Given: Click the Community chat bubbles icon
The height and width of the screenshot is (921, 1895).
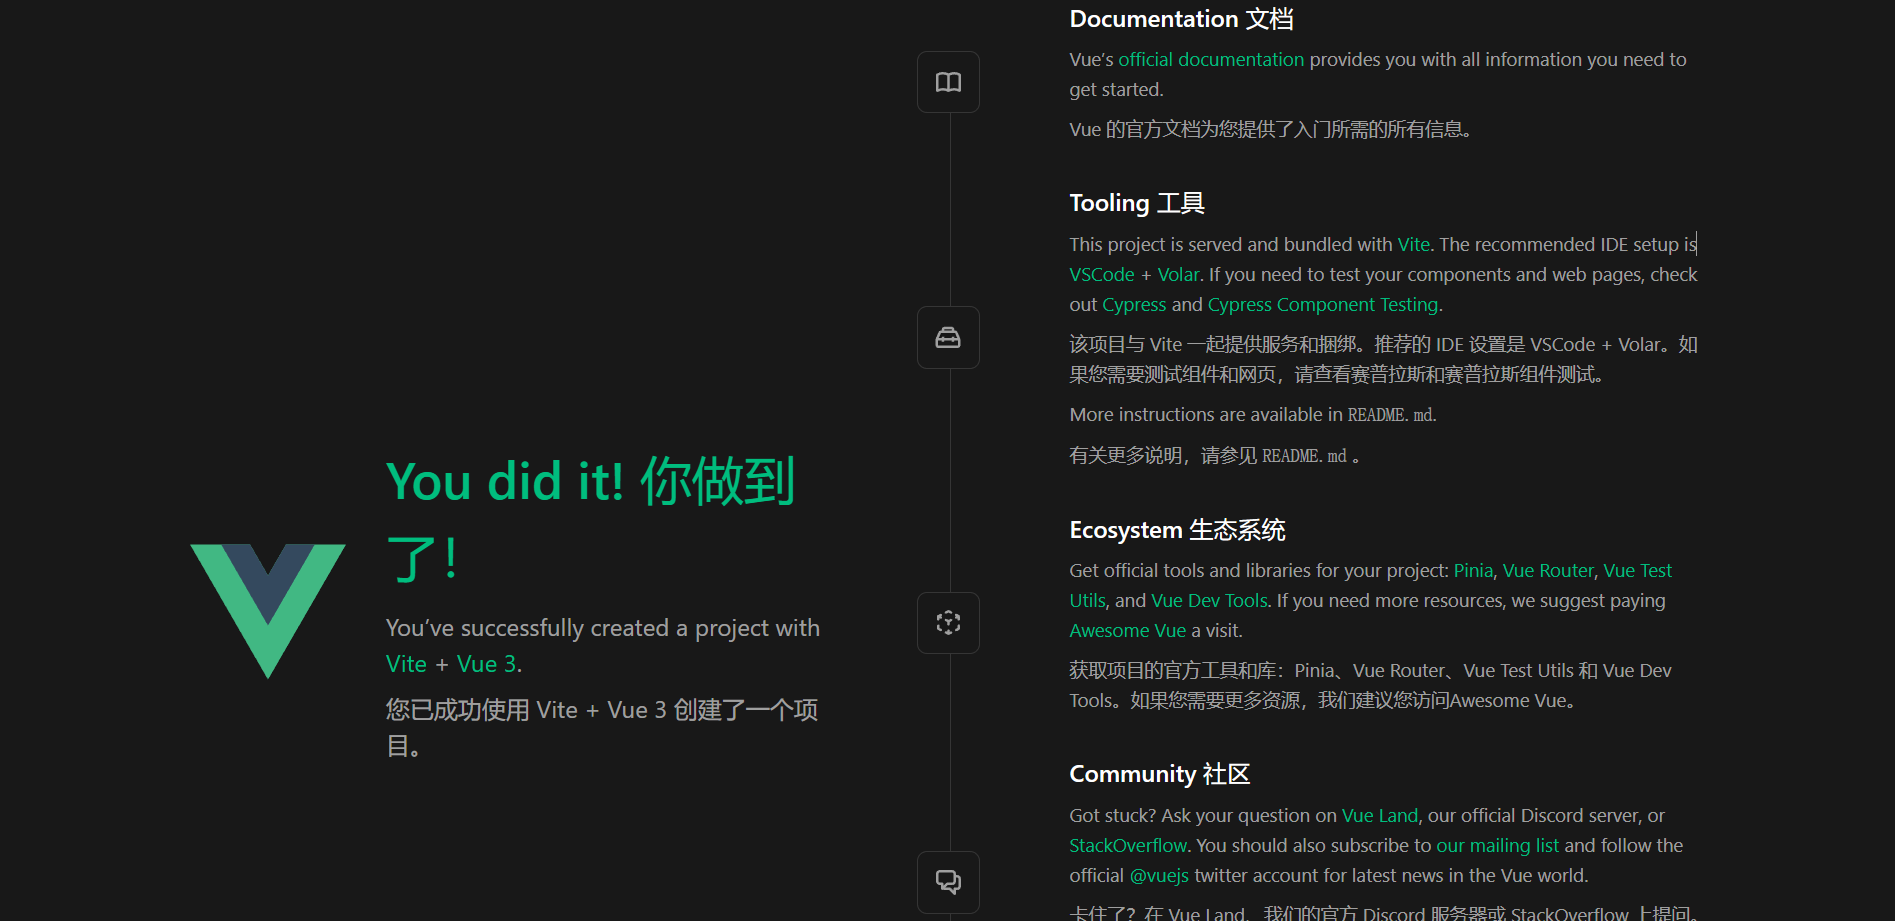Looking at the screenshot, I should pos(948,882).
